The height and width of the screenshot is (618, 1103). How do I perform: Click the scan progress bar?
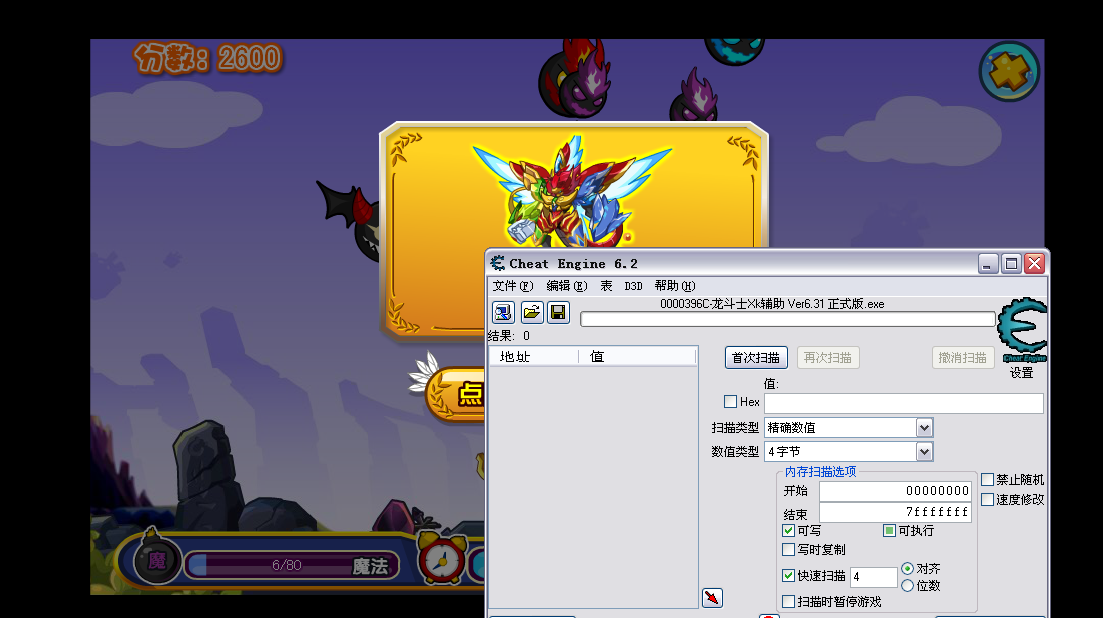point(787,319)
